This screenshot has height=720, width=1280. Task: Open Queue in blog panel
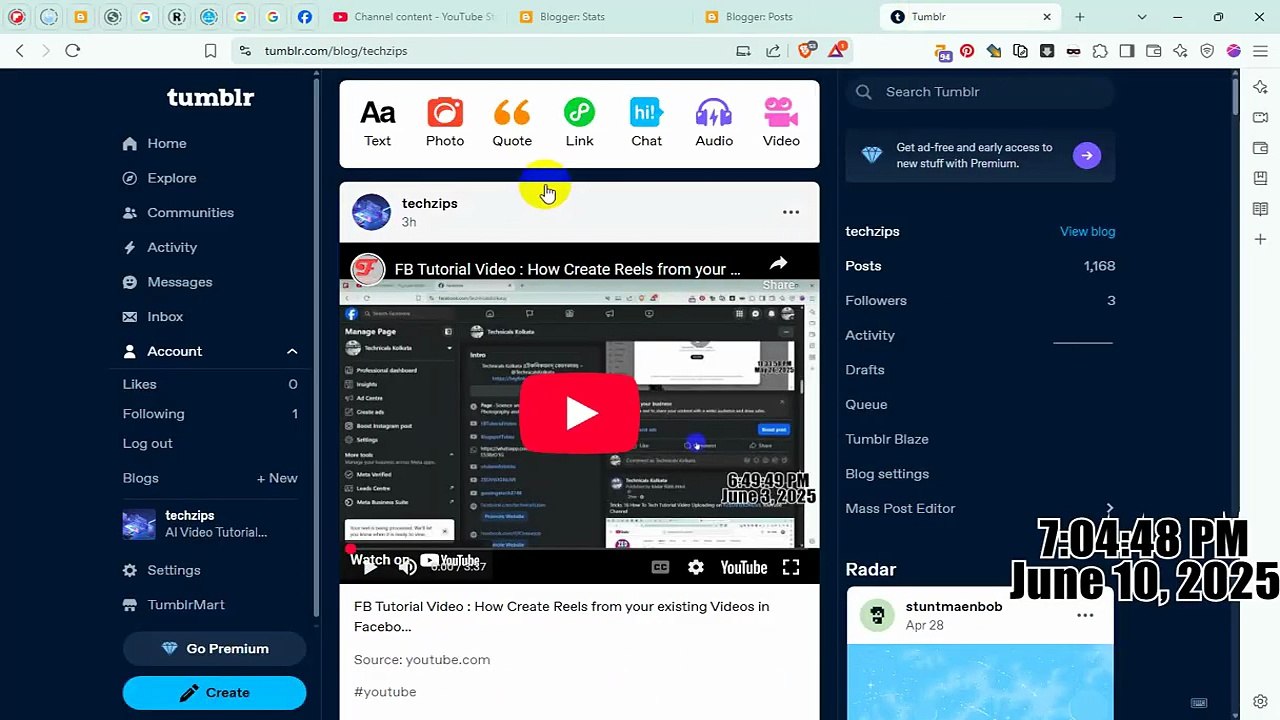click(x=866, y=404)
